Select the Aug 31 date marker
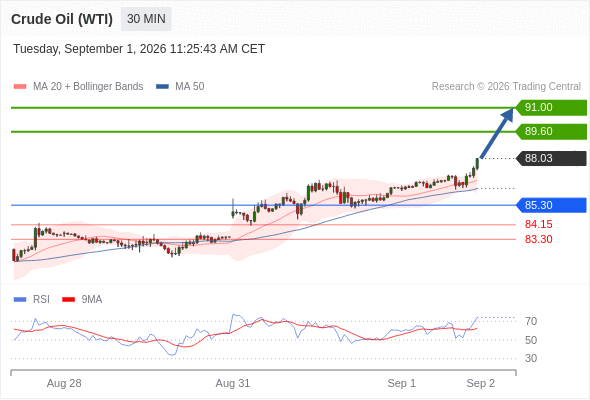The width and height of the screenshot is (590, 400). pyautogui.click(x=233, y=383)
